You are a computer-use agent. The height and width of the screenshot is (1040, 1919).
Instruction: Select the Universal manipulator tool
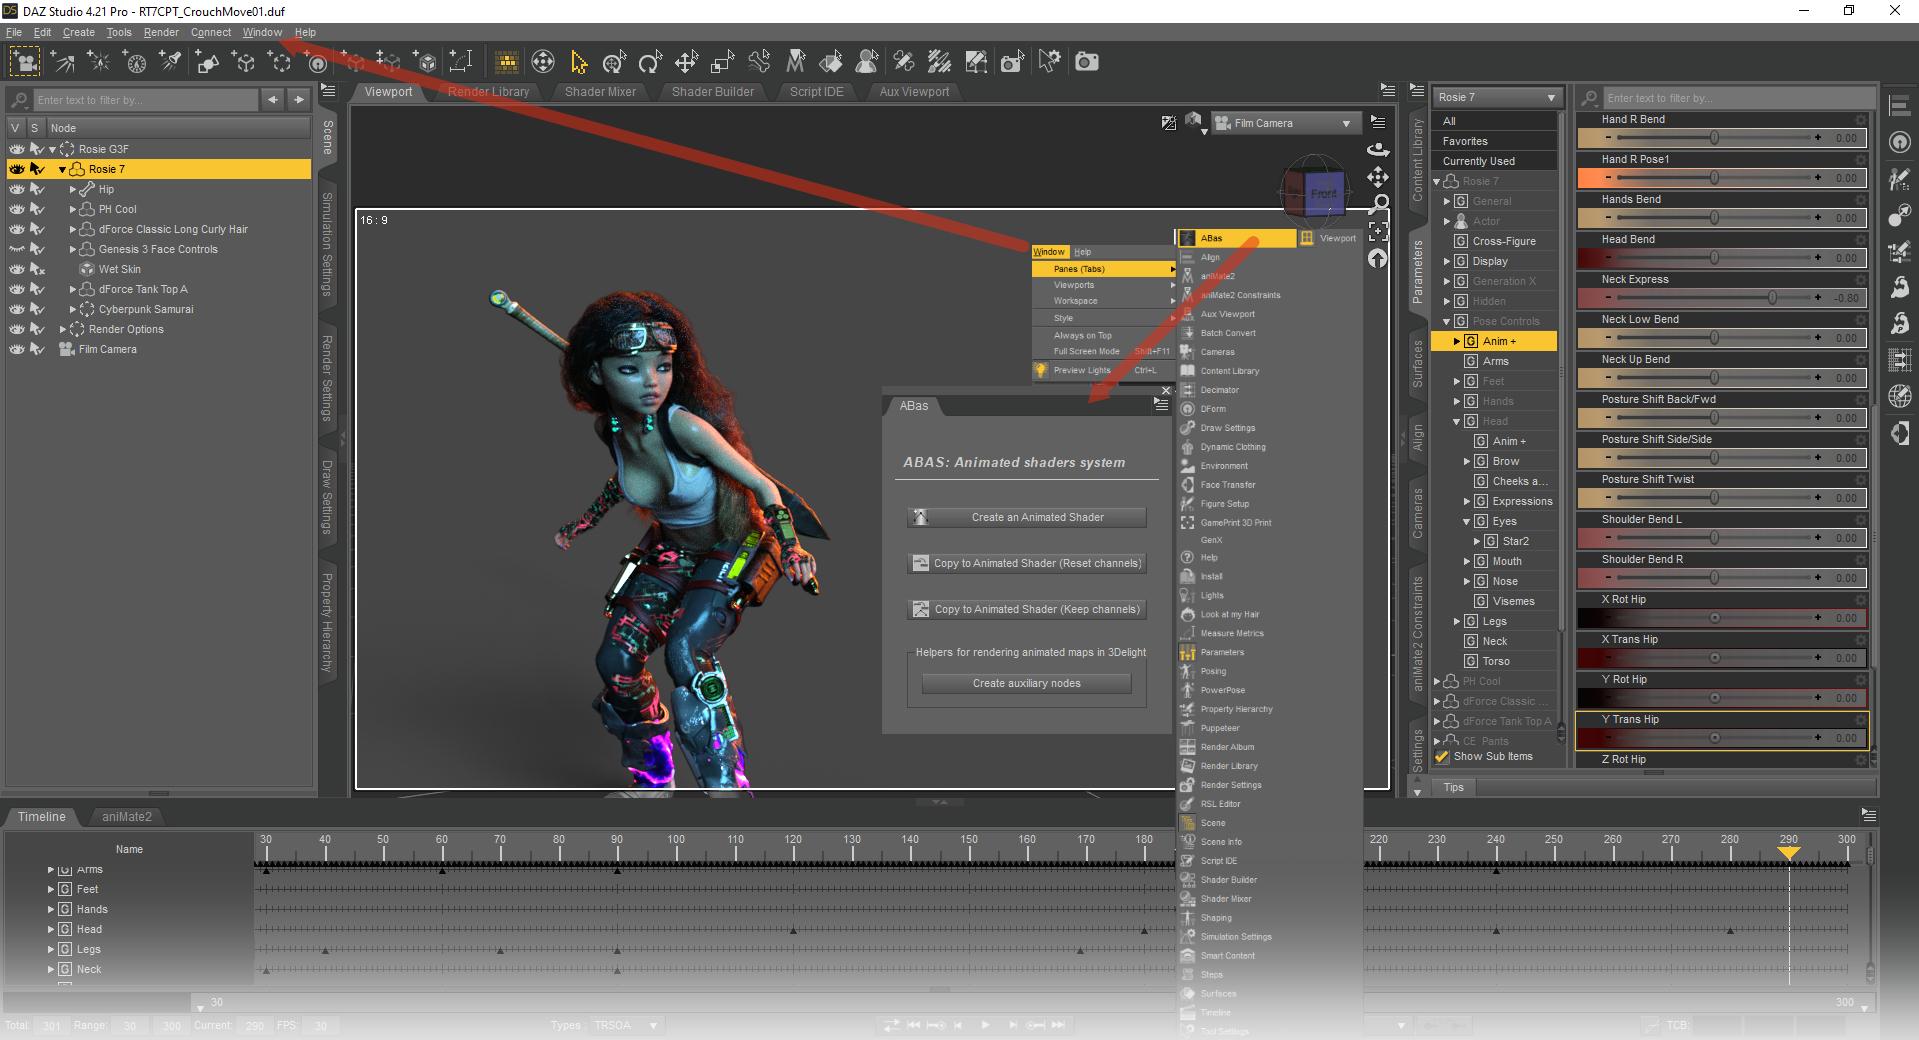point(615,62)
